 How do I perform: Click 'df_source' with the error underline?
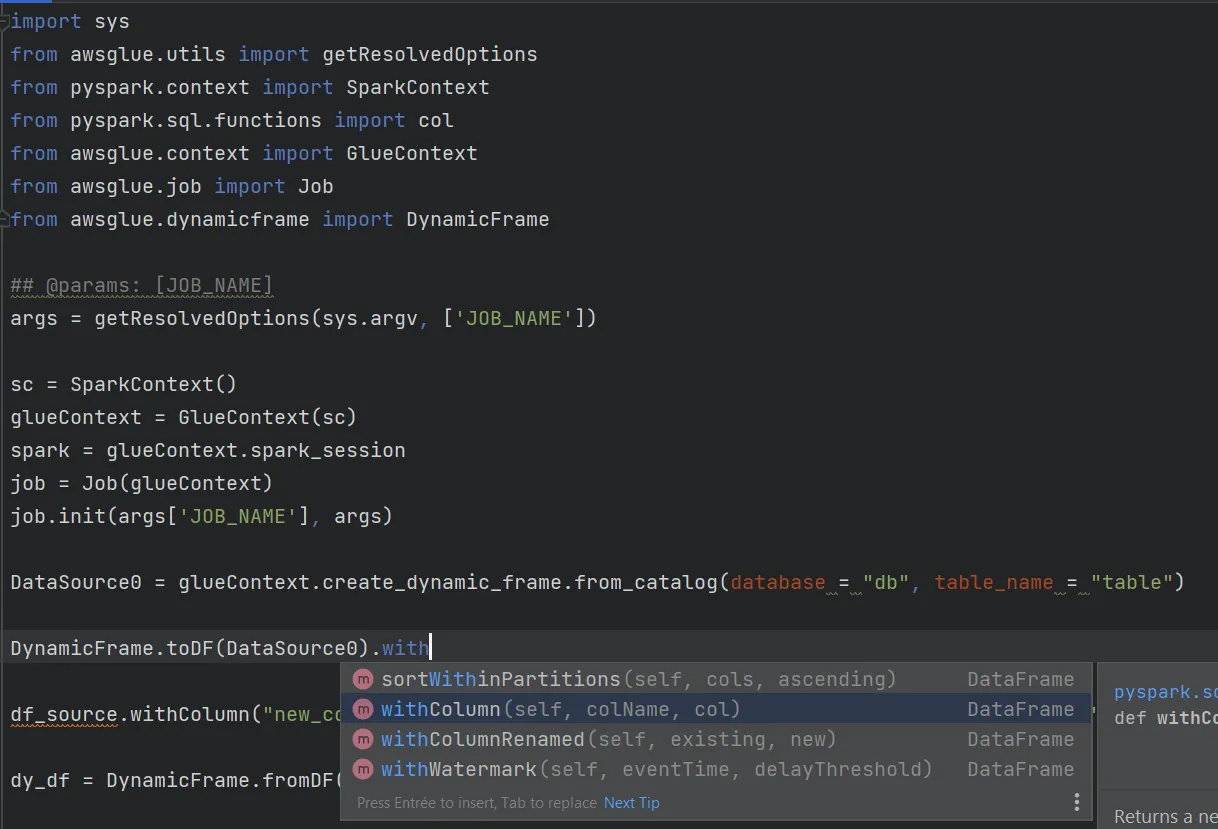pyautogui.click(x=64, y=714)
